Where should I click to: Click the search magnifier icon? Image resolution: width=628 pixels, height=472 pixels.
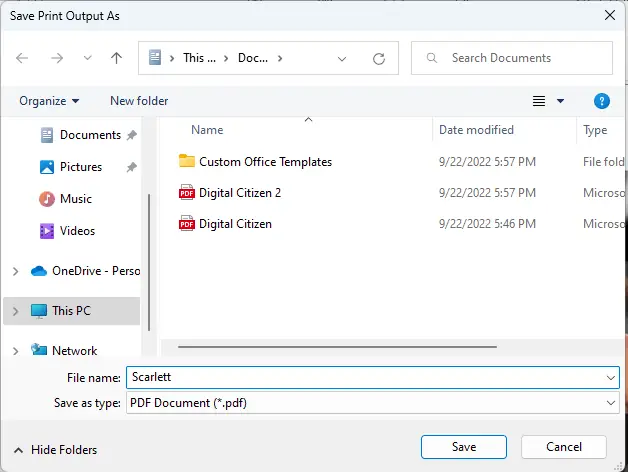click(432, 58)
